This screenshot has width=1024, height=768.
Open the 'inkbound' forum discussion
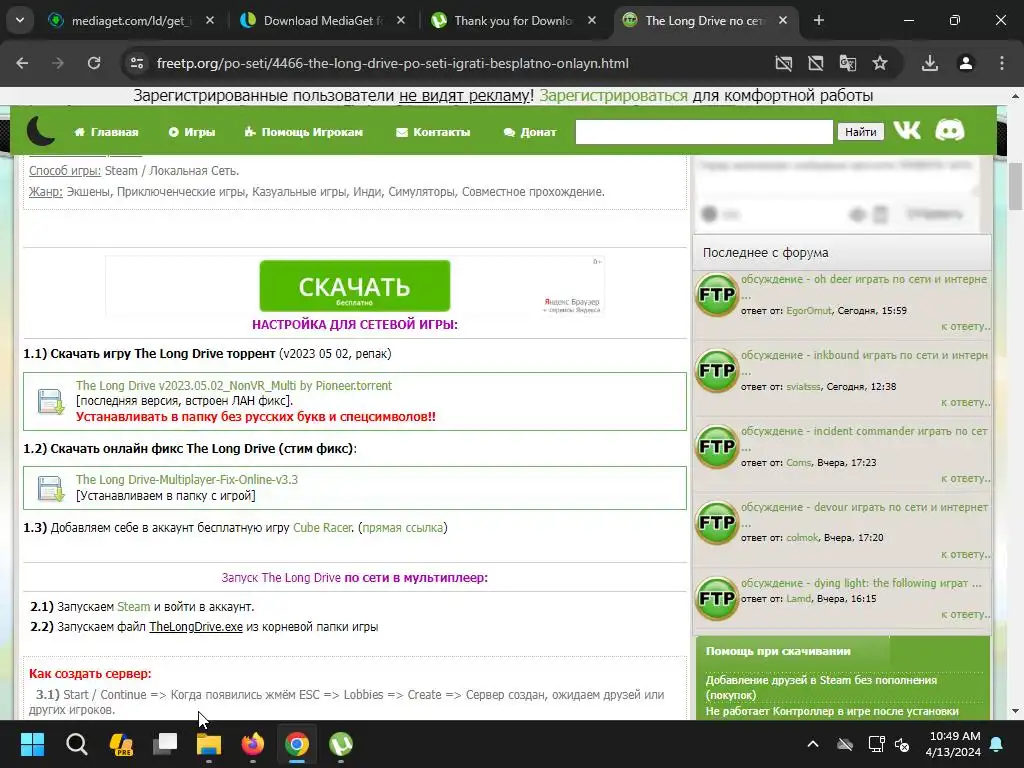coord(863,355)
